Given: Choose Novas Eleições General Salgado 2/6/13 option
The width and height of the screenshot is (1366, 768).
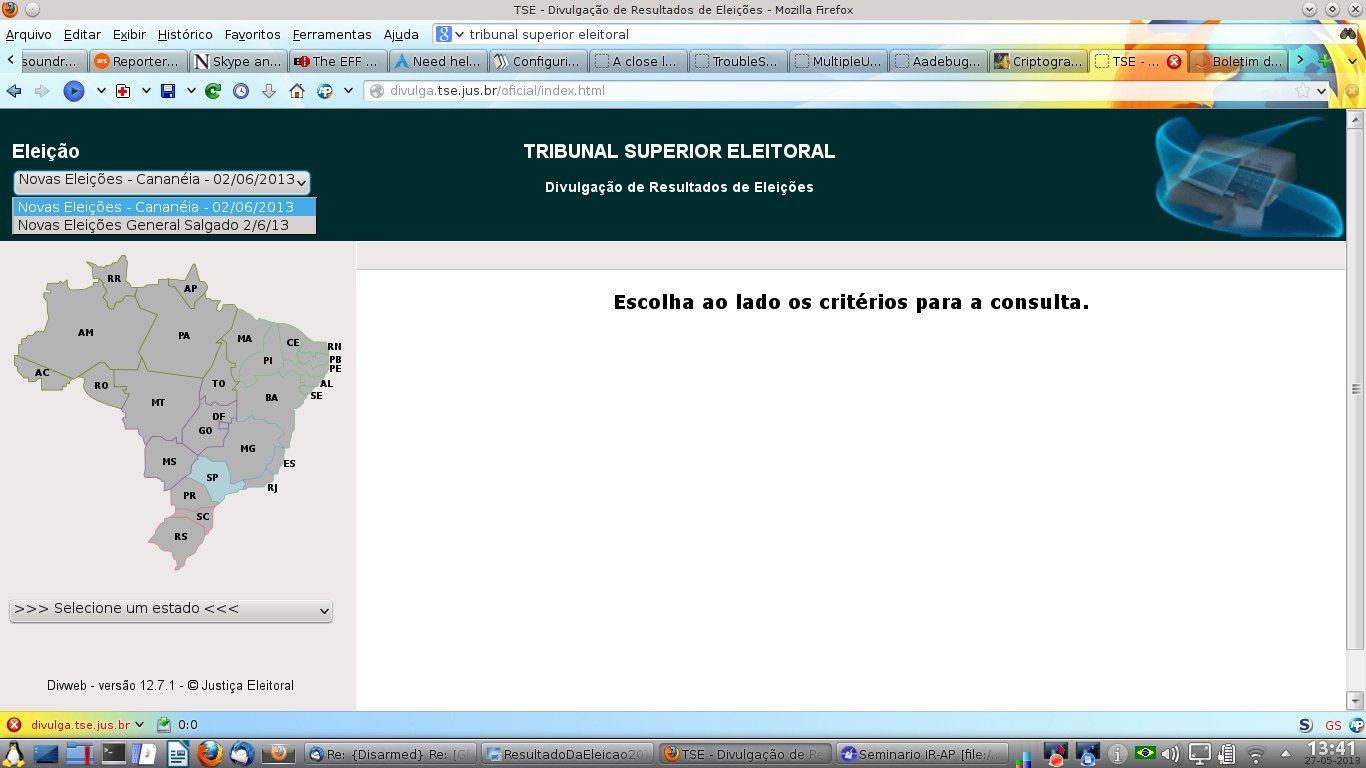Looking at the screenshot, I should point(153,225).
